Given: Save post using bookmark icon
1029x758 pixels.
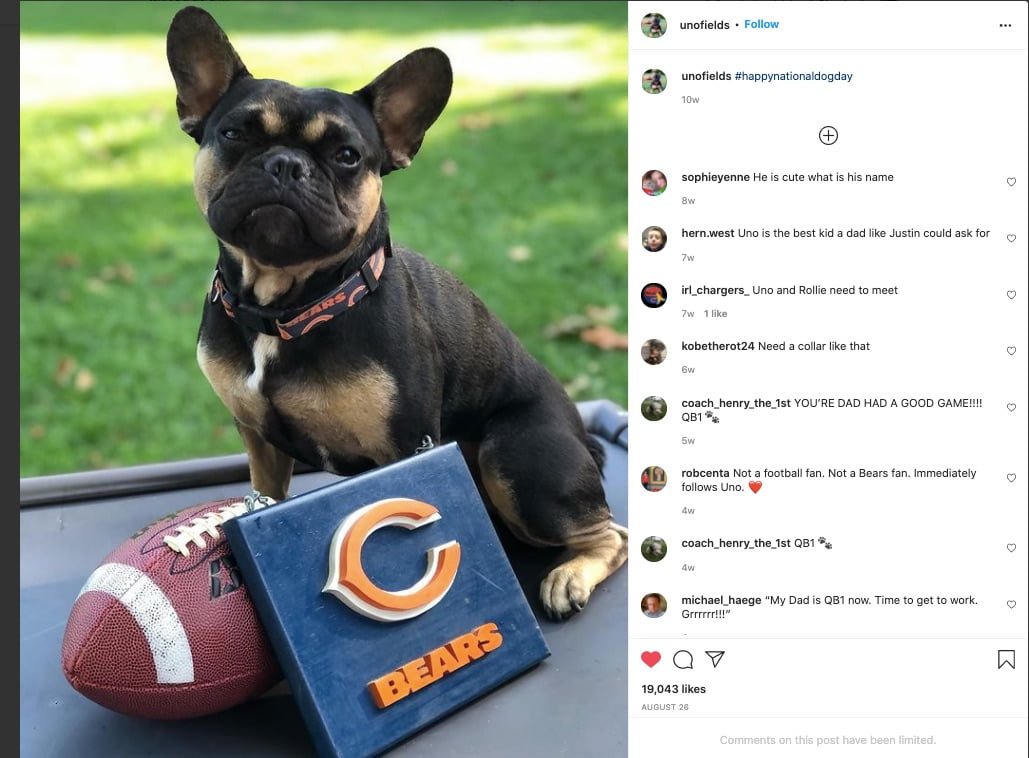Looking at the screenshot, I should pyautogui.click(x=1006, y=659).
